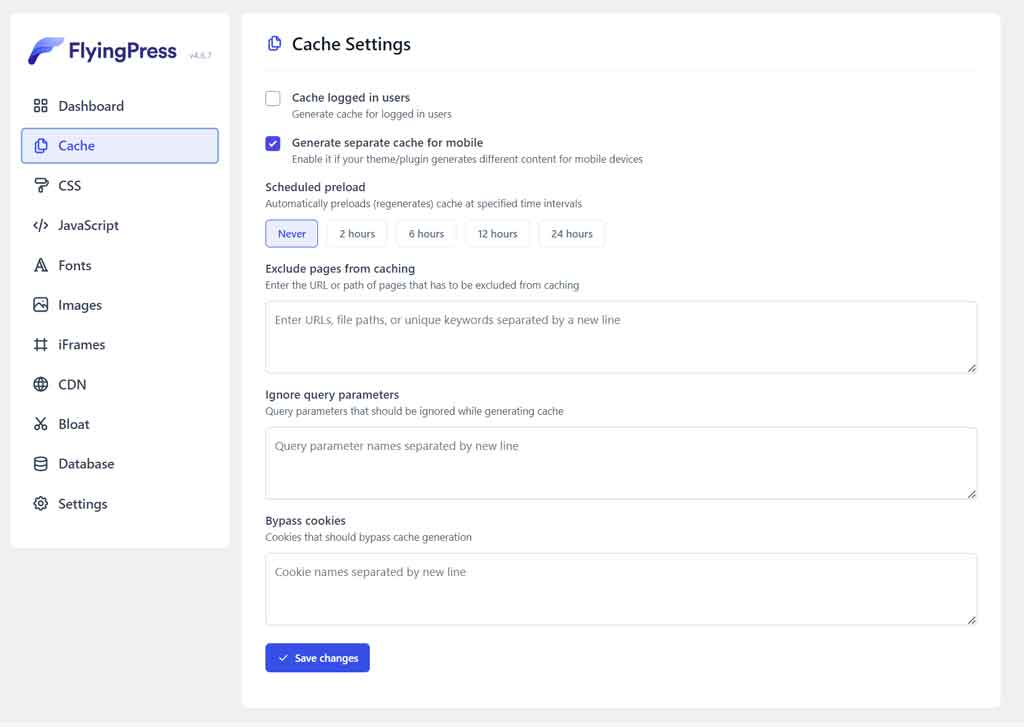Click the iFrames hash icon
This screenshot has height=727, width=1024.
pos(41,345)
